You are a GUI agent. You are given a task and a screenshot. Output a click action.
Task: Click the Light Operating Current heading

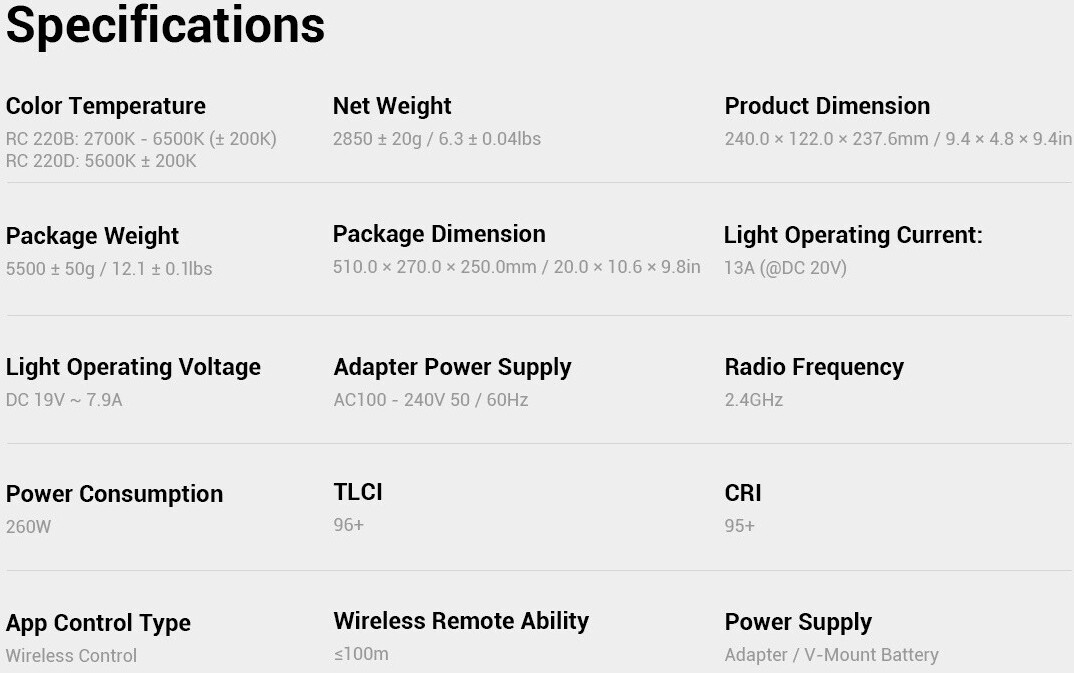click(x=853, y=235)
